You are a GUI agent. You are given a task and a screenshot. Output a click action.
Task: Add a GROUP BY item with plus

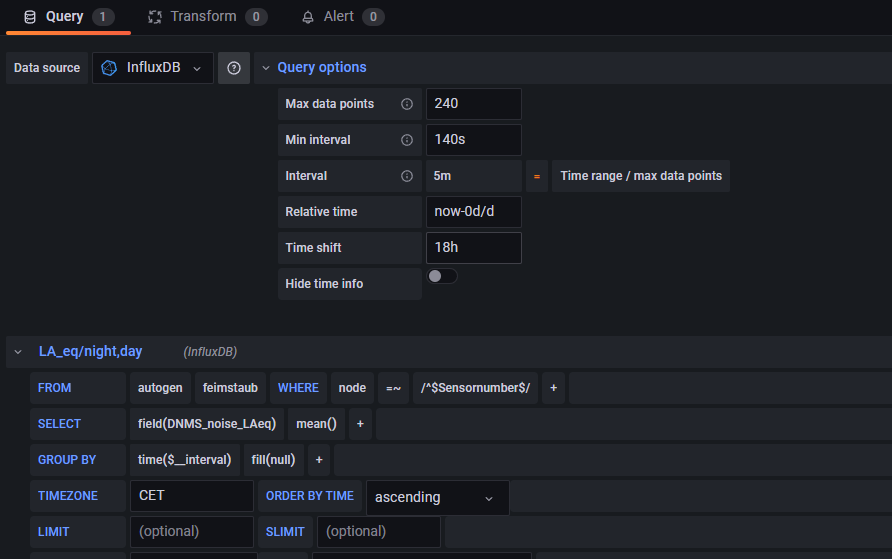pos(319,459)
